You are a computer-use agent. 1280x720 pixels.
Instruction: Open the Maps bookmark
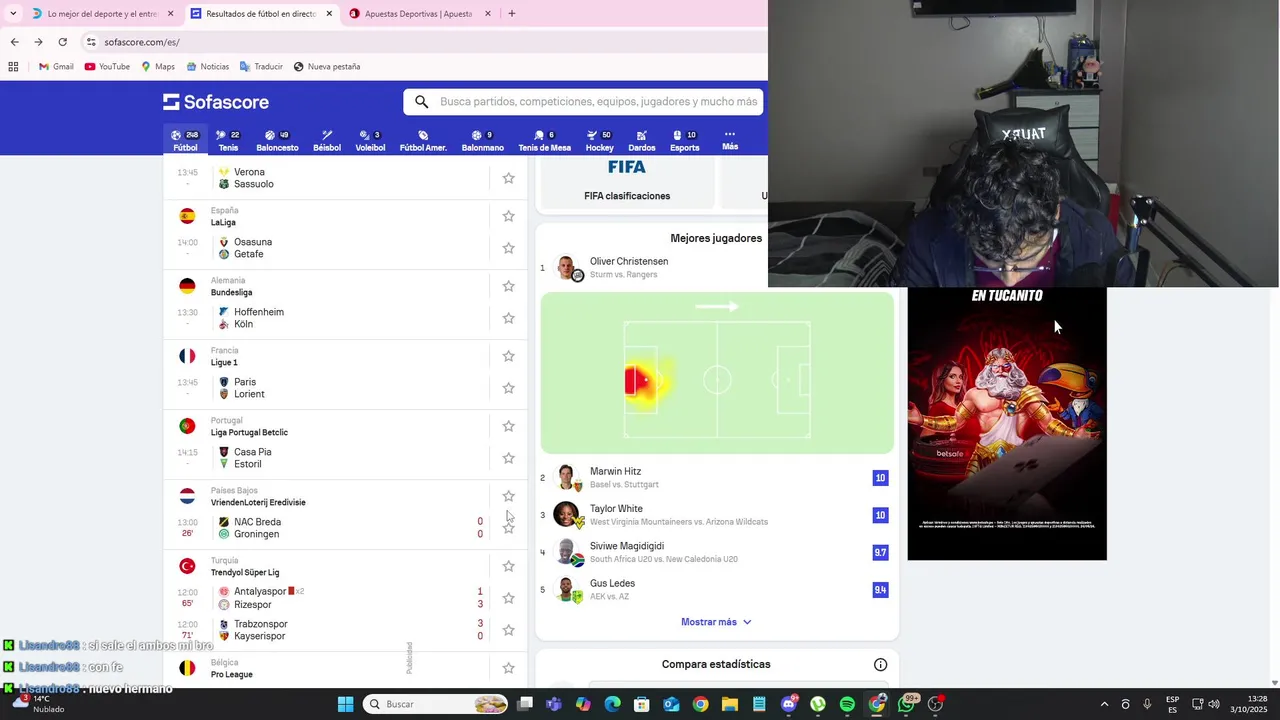158,67
